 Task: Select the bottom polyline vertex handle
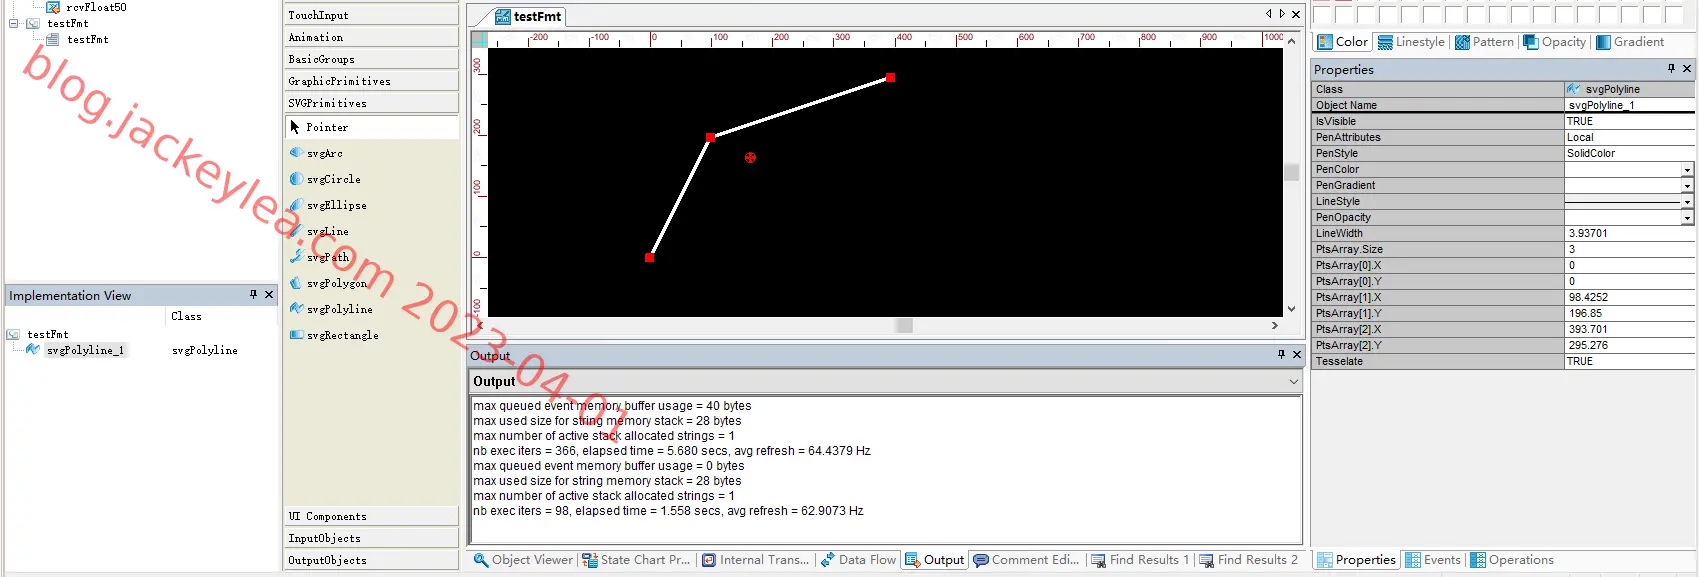point(649,257)
